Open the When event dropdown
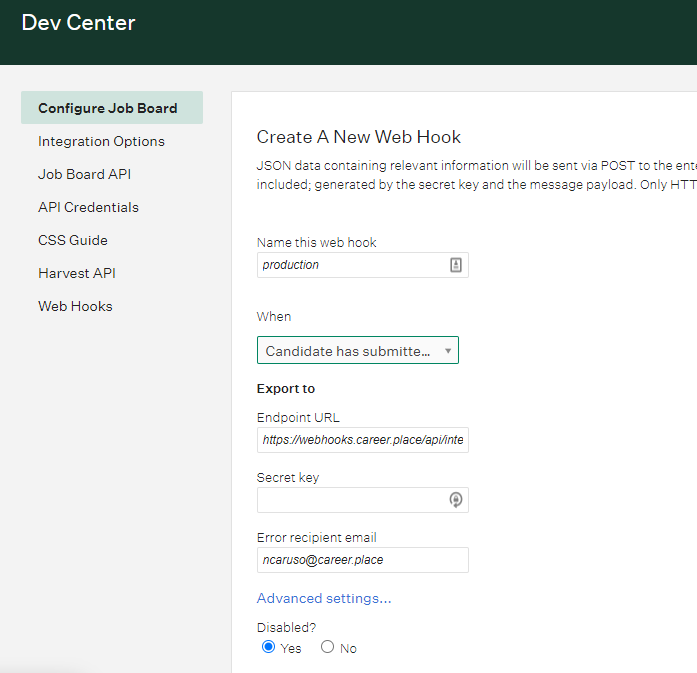Screen dimensions: 697x673 tap(358, 350)
